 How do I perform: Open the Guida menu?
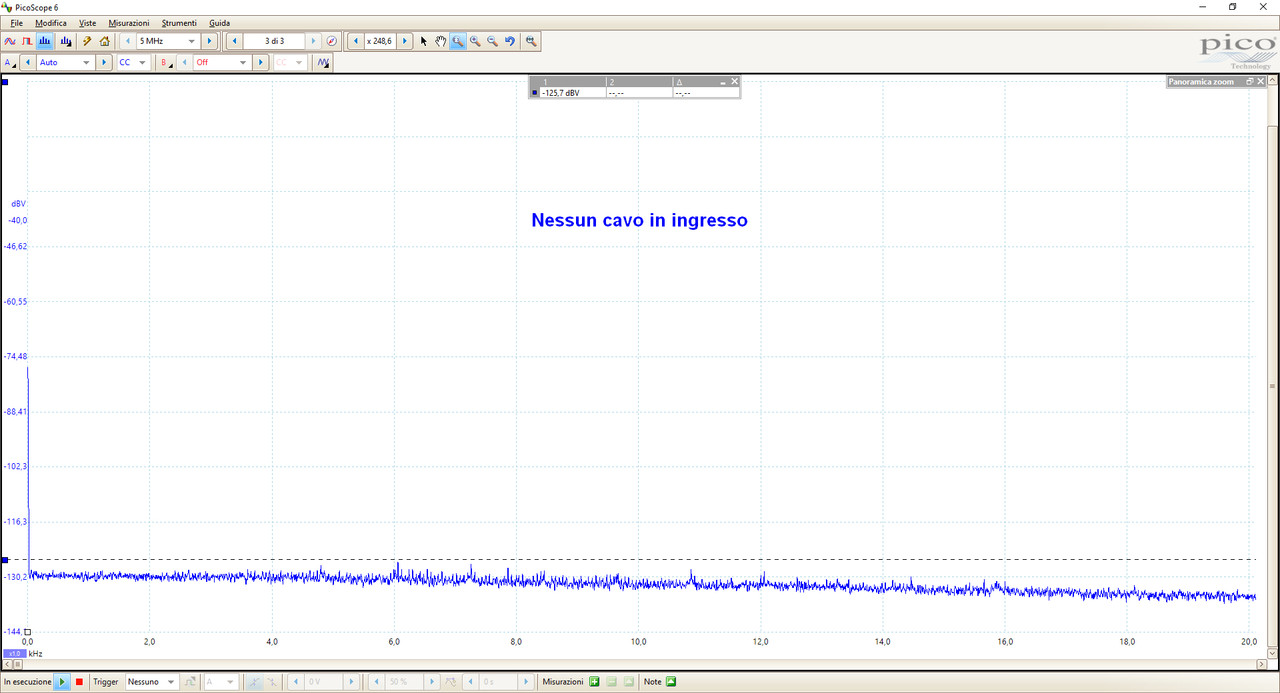(x=219, y=23)
